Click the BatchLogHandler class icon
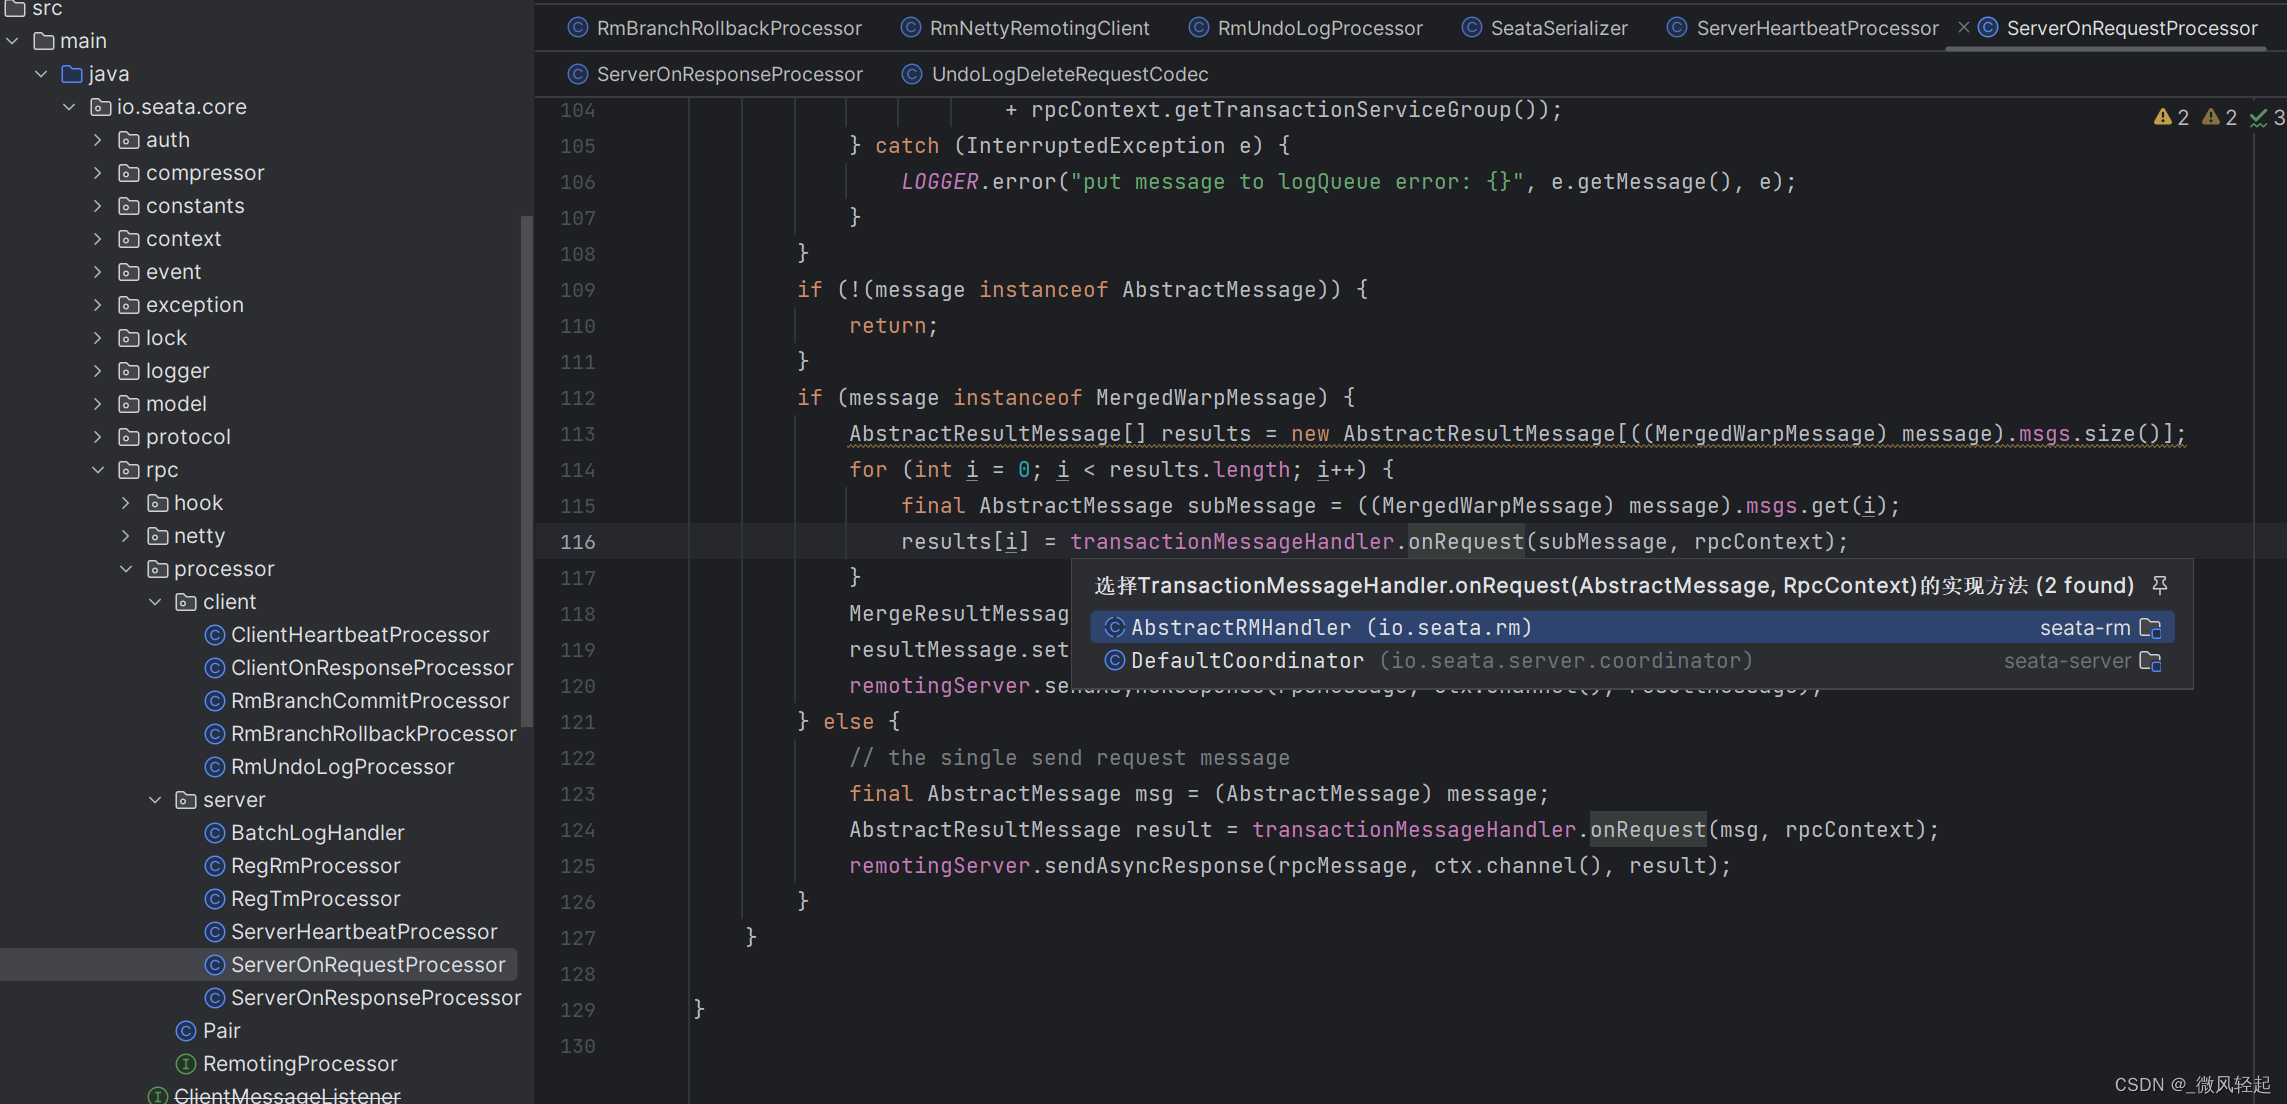Image resolution: width=2287 pixels, height=1104 pixels. point(214,833)
